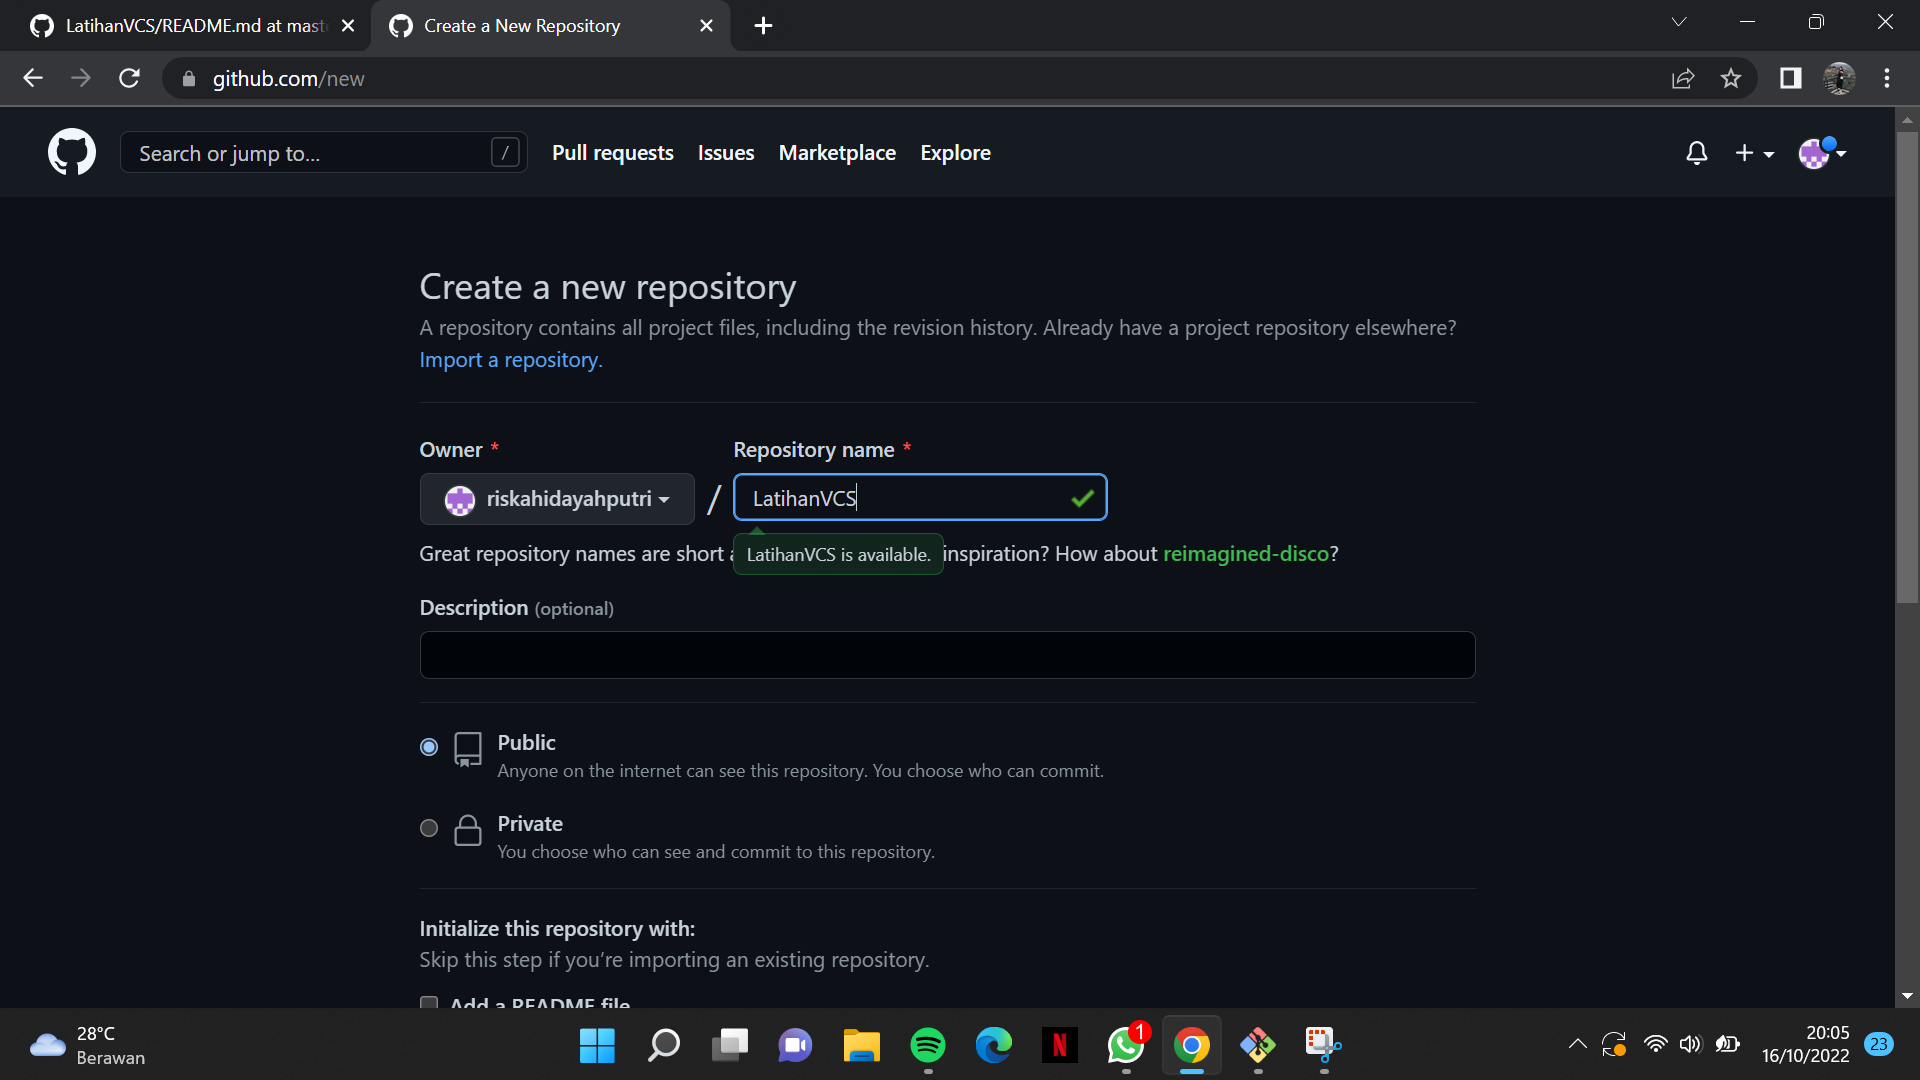
Task: Open the riskahidayahputri owner dropdown
Action: coord(557,499)
